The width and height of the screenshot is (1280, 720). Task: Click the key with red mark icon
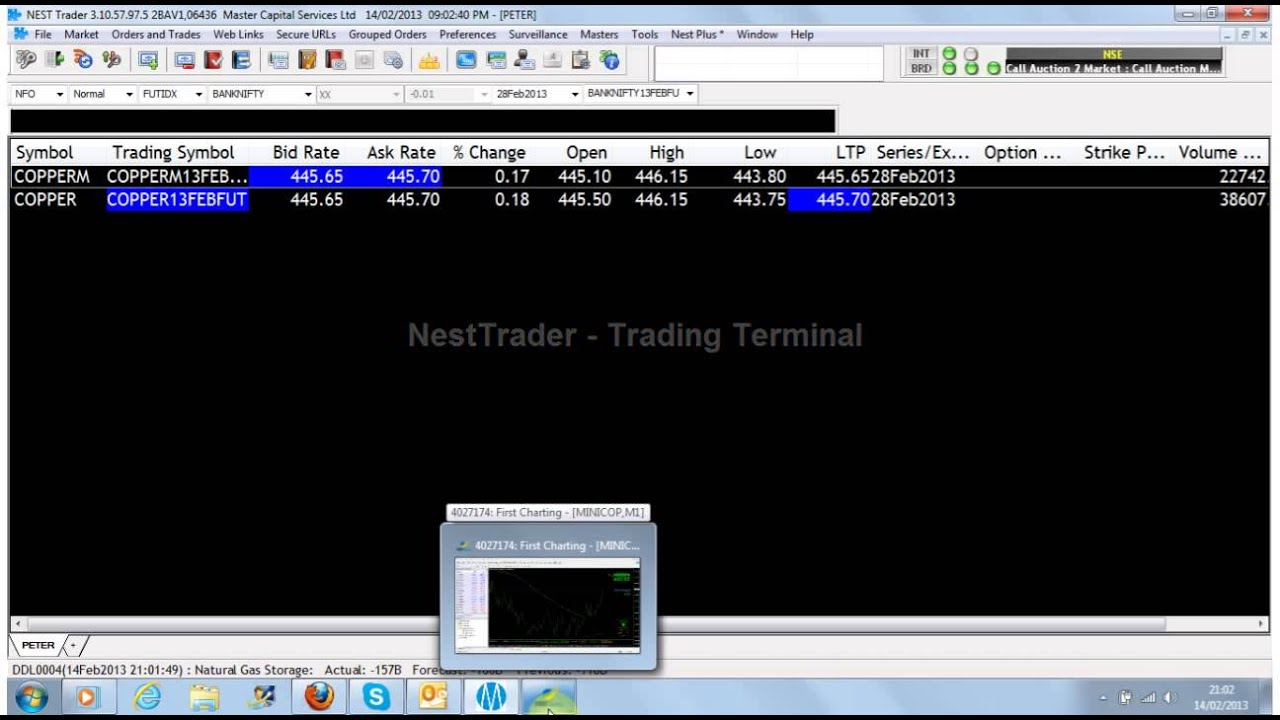[x=111, y=60]
